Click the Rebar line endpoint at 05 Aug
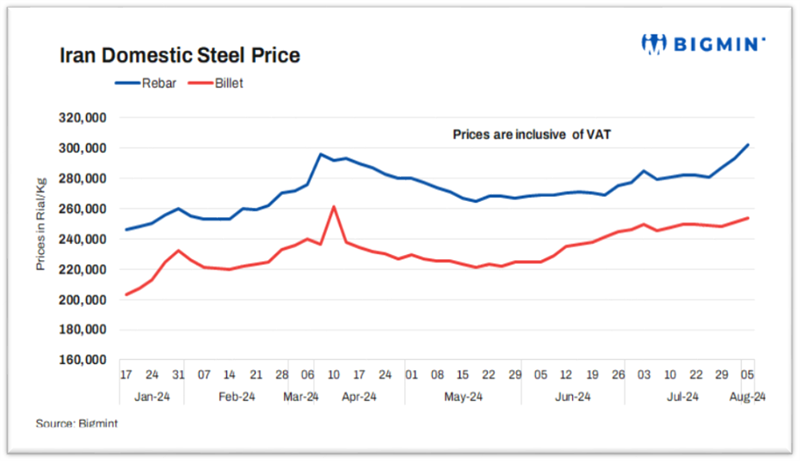 (747, 145)
